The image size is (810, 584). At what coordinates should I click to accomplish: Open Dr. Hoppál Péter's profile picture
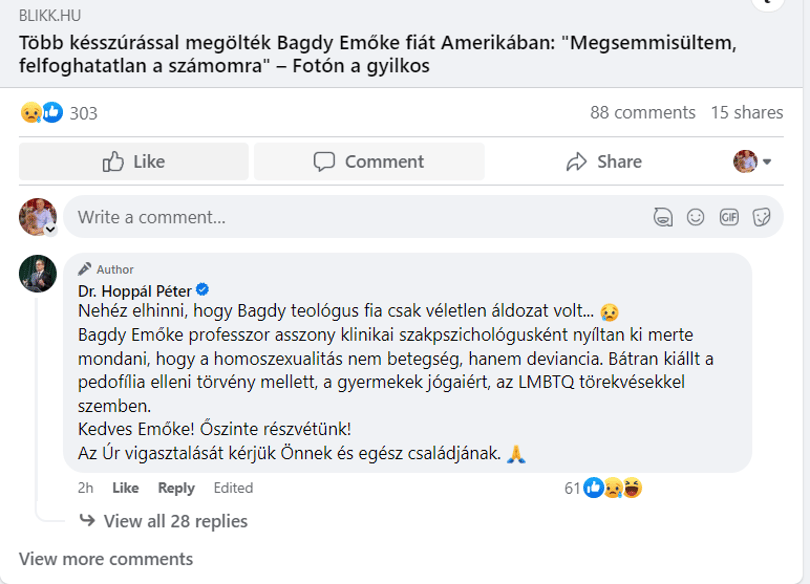(x=38, y=274)
